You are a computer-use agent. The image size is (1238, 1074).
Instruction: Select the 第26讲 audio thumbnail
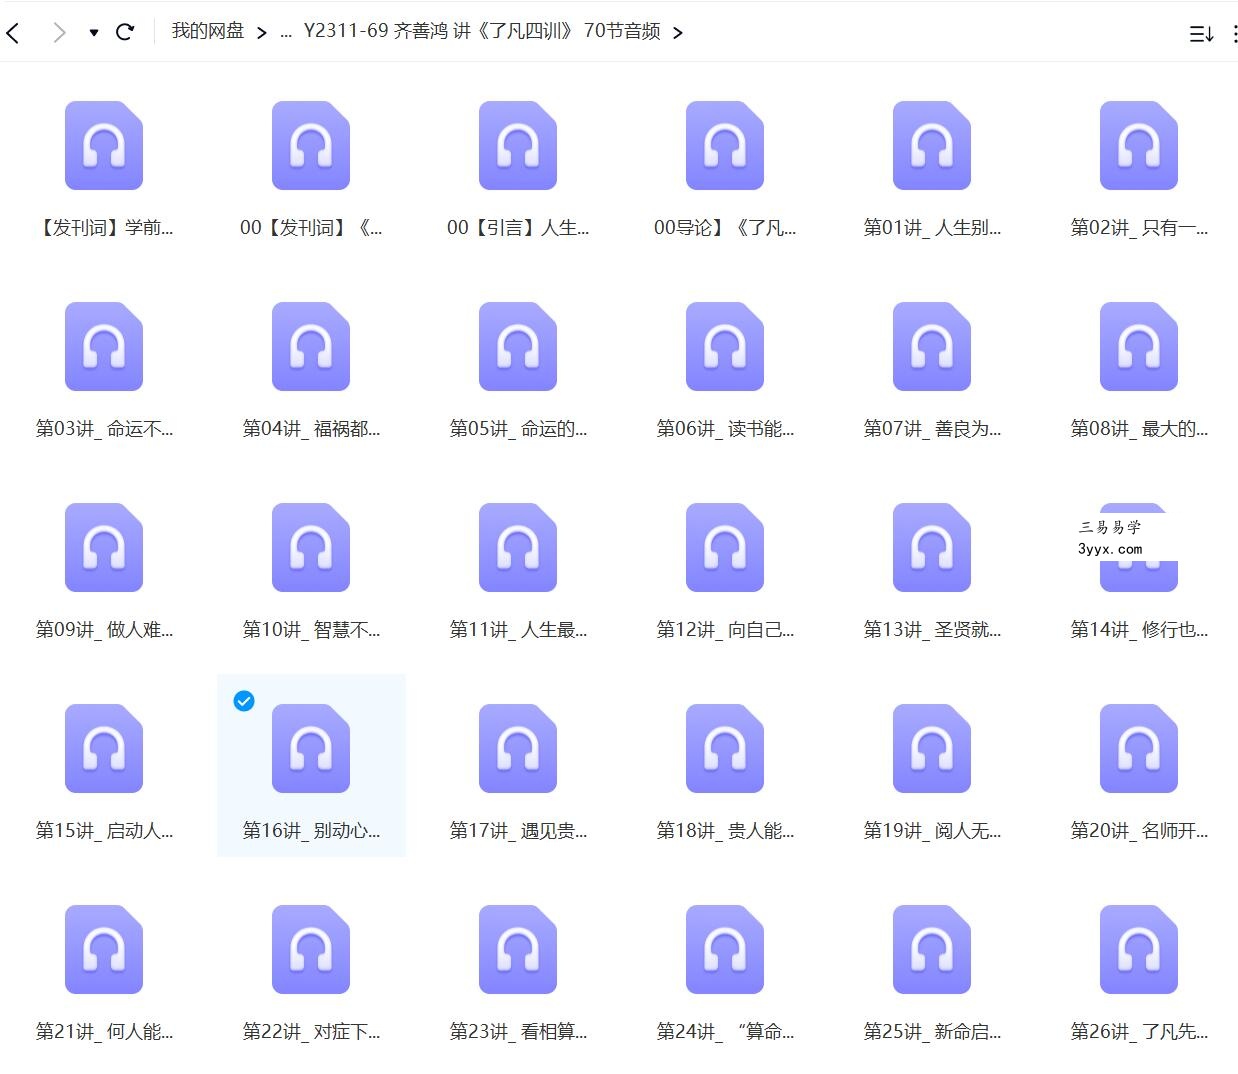point(1139,949)
